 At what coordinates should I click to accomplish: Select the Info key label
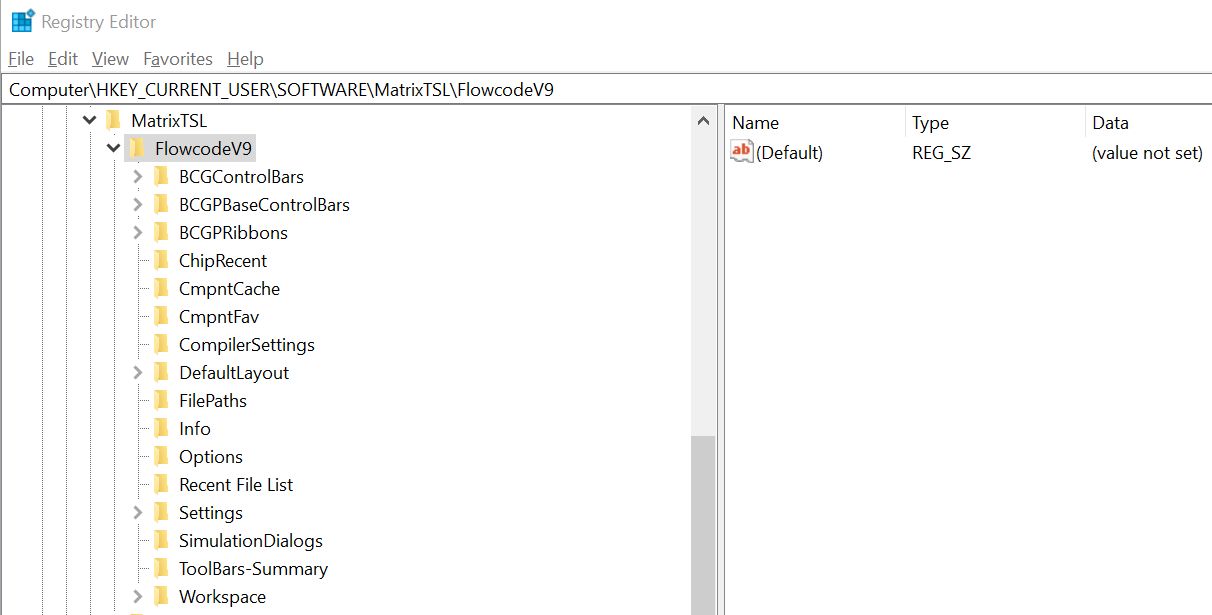coord(195,429)
